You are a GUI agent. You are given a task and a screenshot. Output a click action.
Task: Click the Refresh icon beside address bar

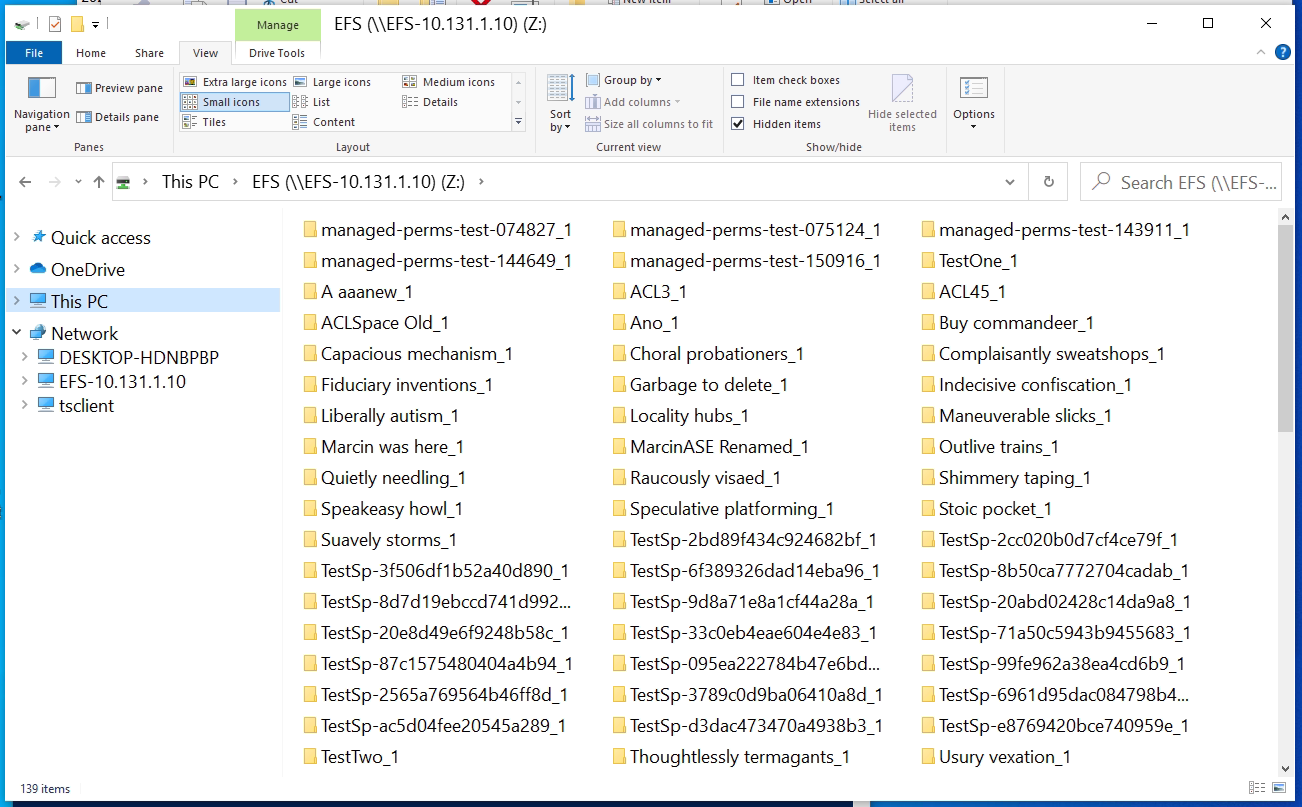(1048, 182)
